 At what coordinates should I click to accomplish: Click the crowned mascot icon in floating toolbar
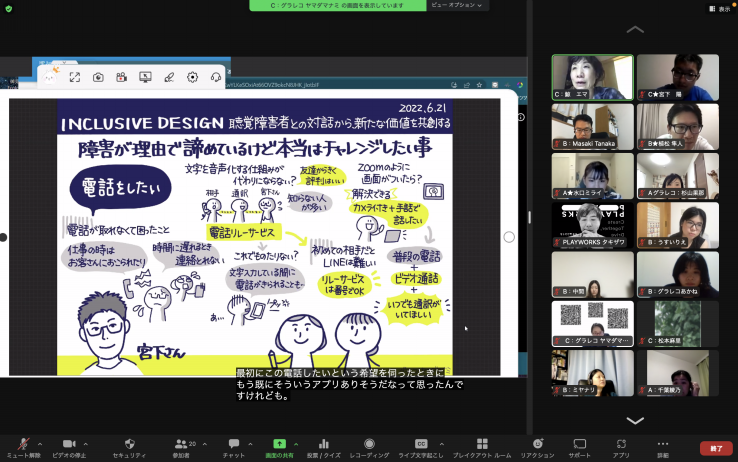click(x=50, y=76)
